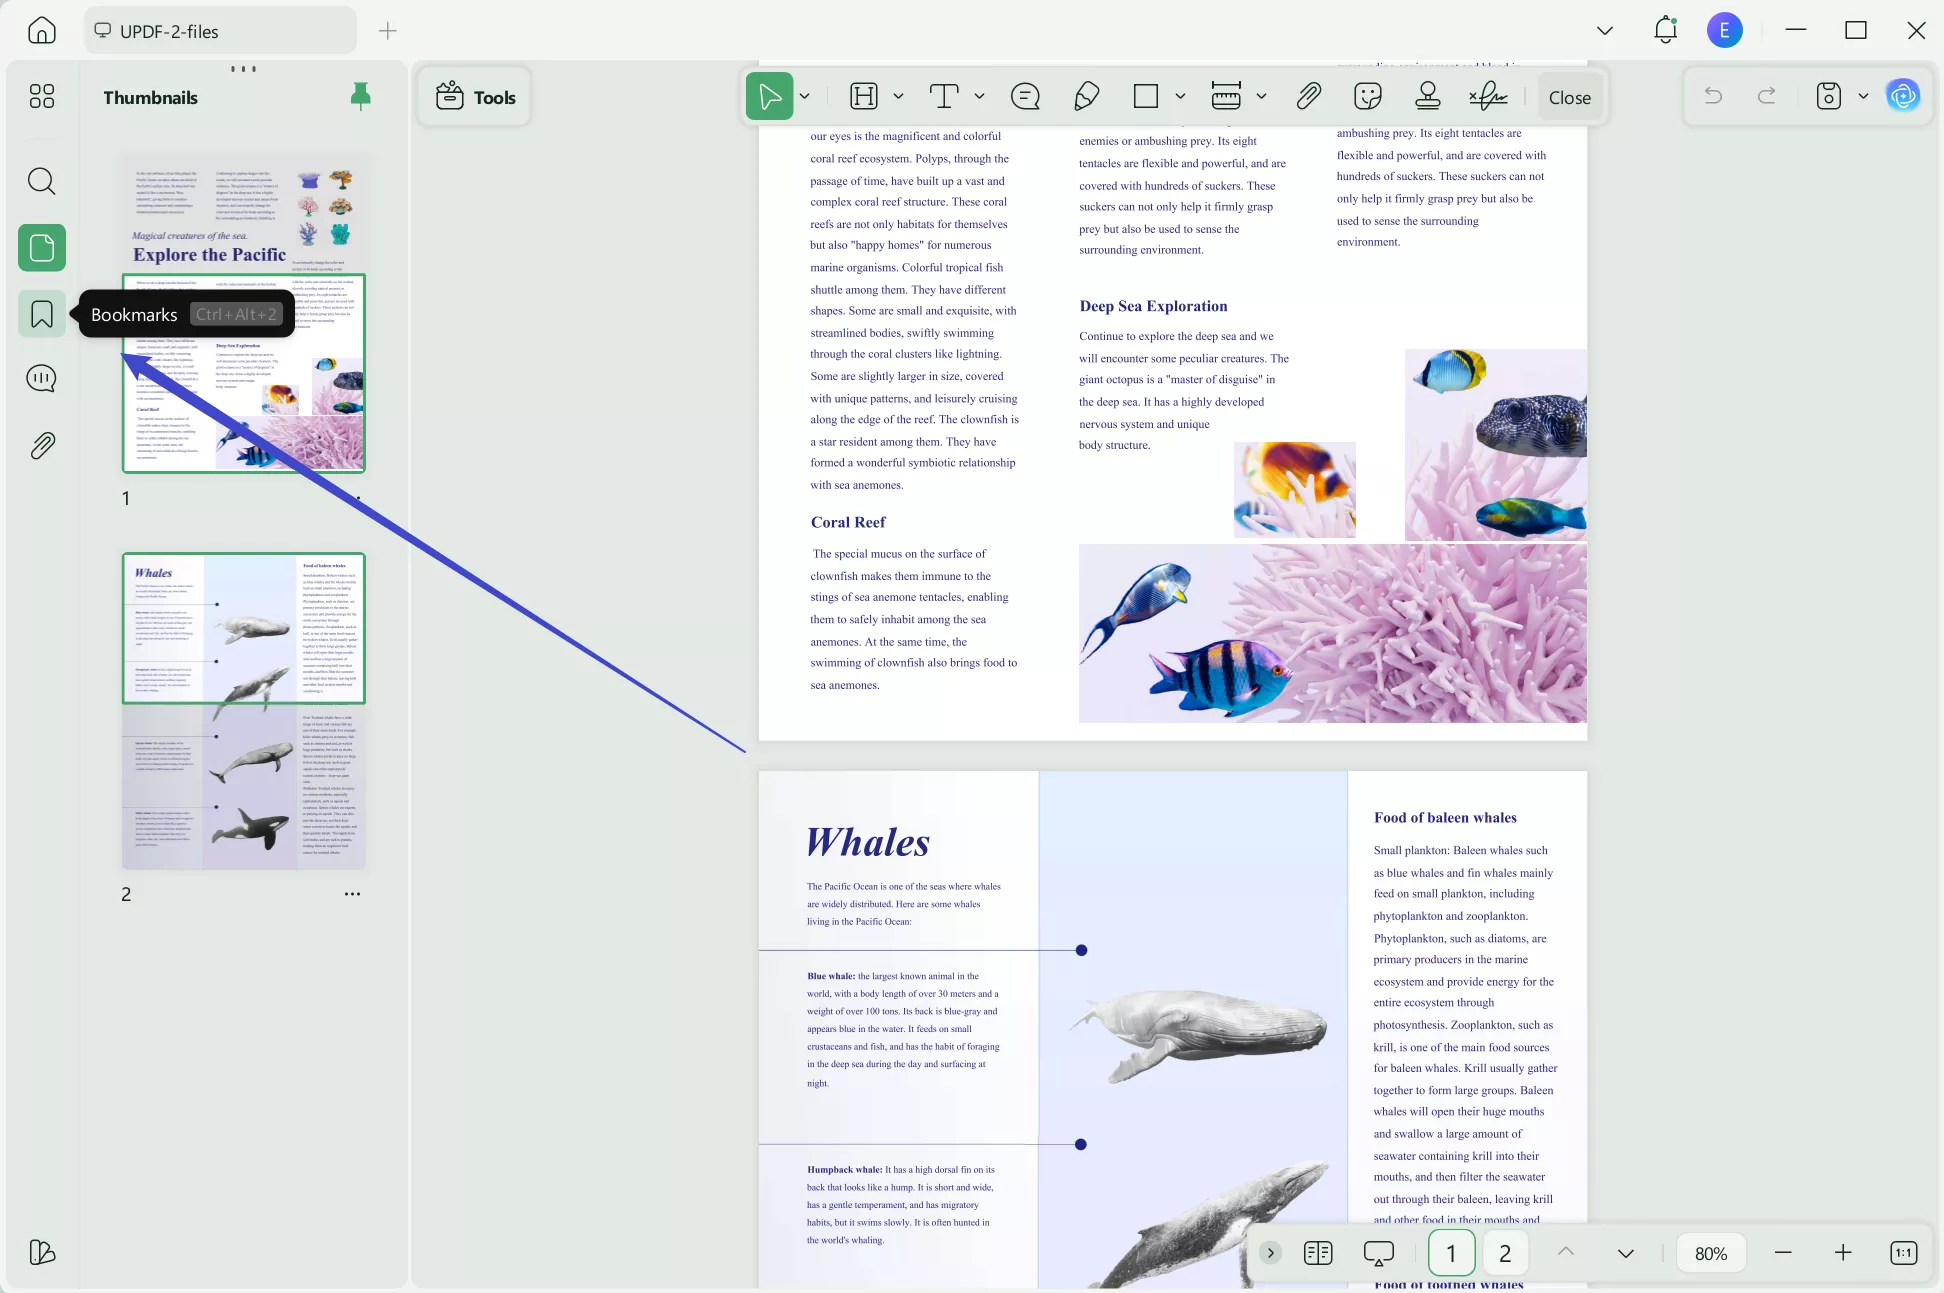Select the page 2 Whales thumbnail
This screenshot has width=1944, height=1293.
tap(244, 711)
